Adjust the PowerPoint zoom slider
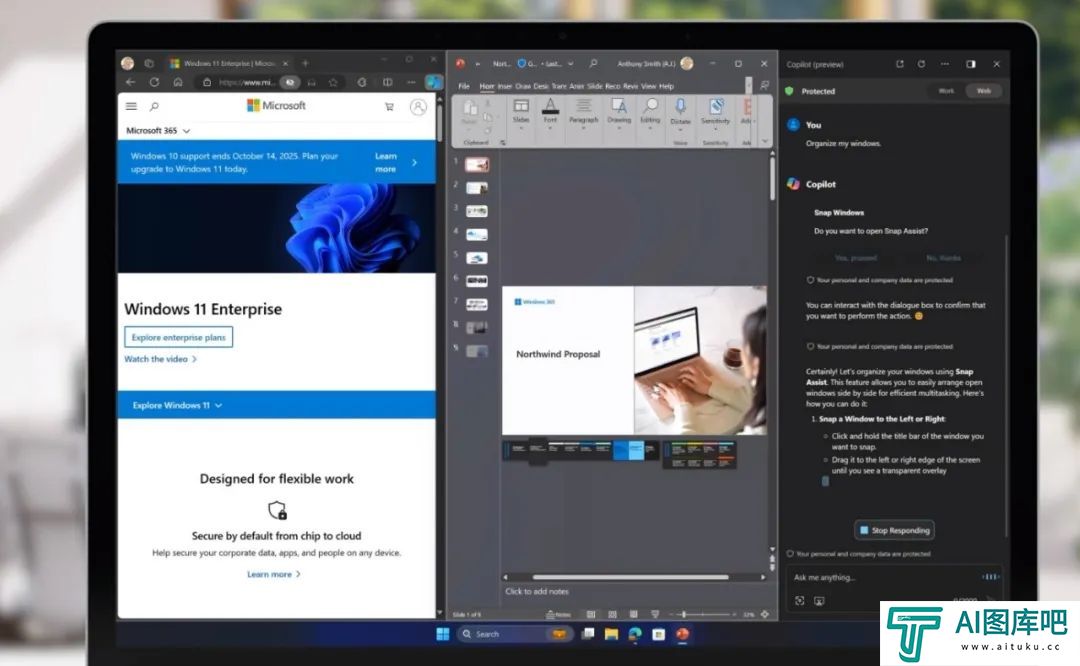 click(x=705, y=614)
